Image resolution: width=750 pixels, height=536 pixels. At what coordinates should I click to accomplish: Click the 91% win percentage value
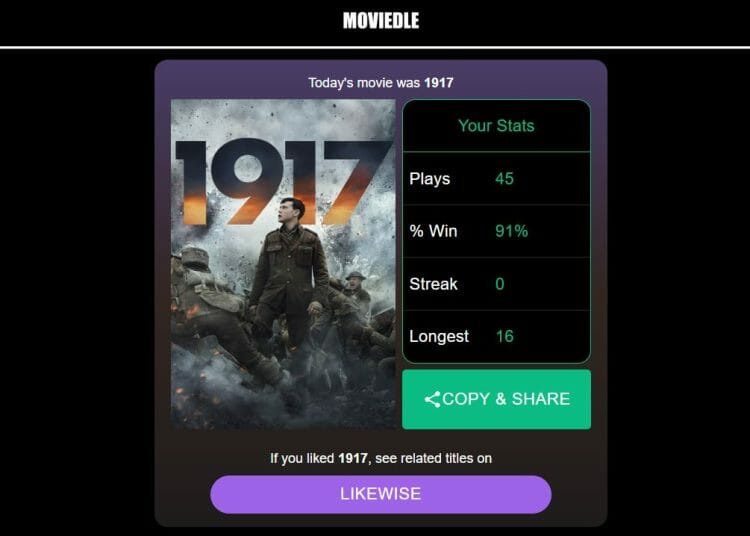pyautogui.click(x=511, y=231)
